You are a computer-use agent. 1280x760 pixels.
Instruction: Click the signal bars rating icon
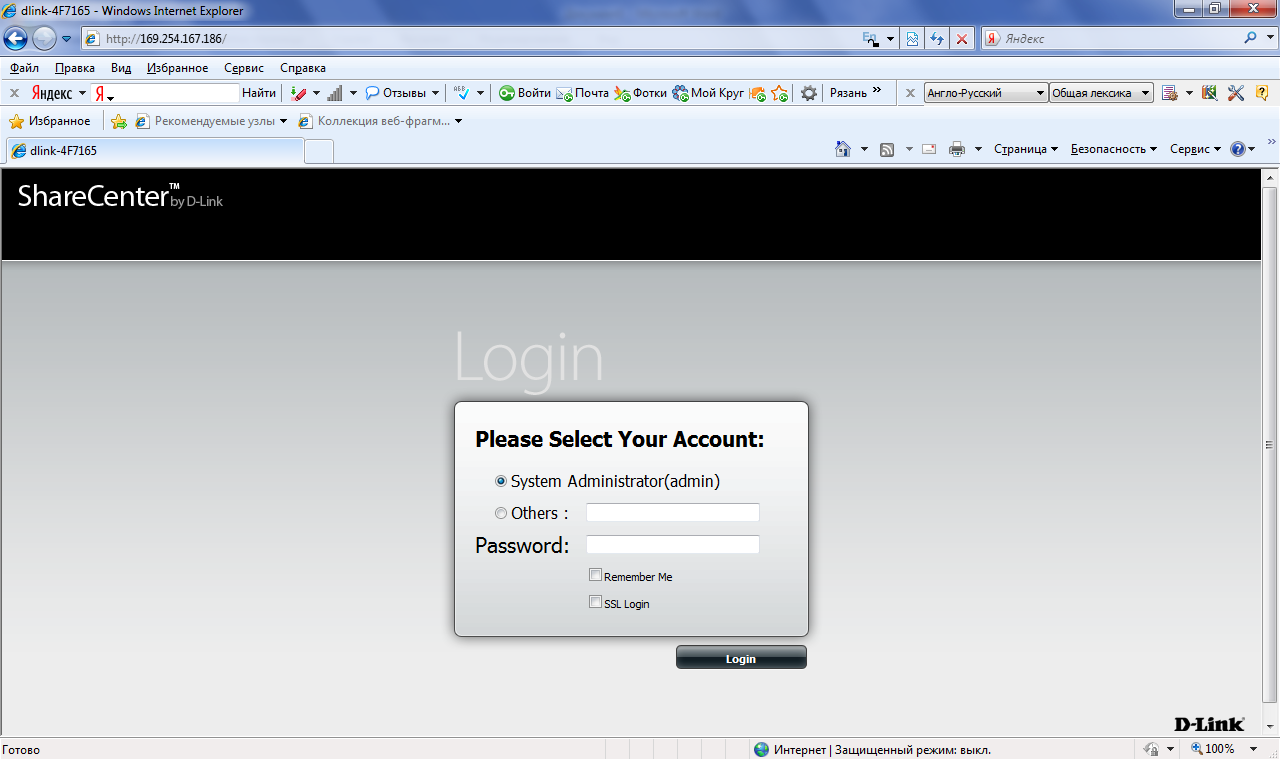335,93
